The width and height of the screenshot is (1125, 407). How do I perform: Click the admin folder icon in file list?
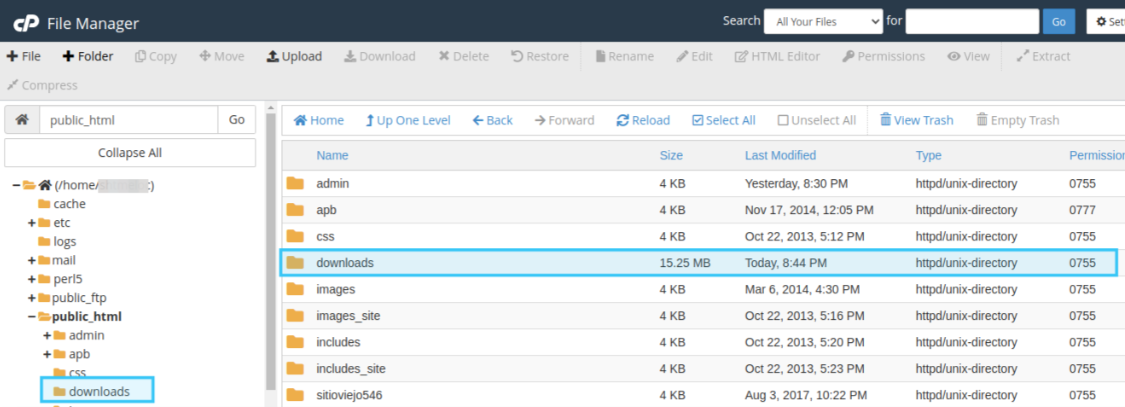296,183
